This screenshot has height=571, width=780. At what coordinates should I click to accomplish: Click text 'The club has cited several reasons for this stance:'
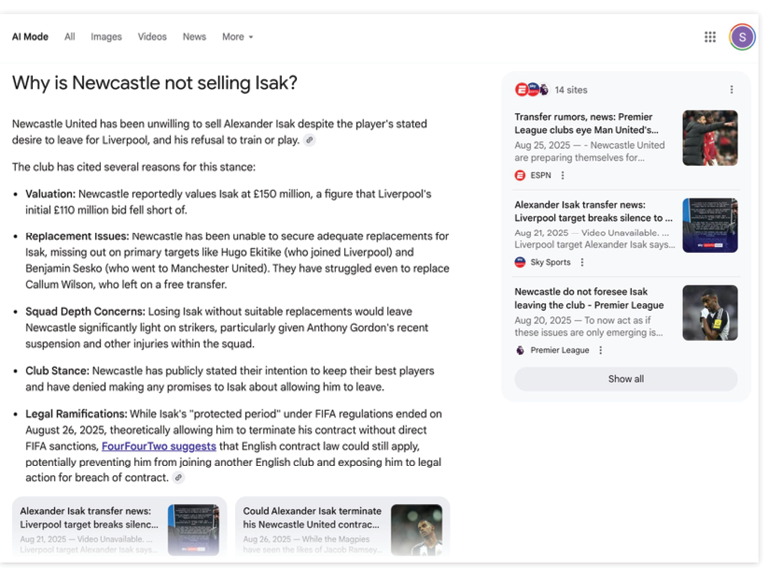(x=134, y=167)
